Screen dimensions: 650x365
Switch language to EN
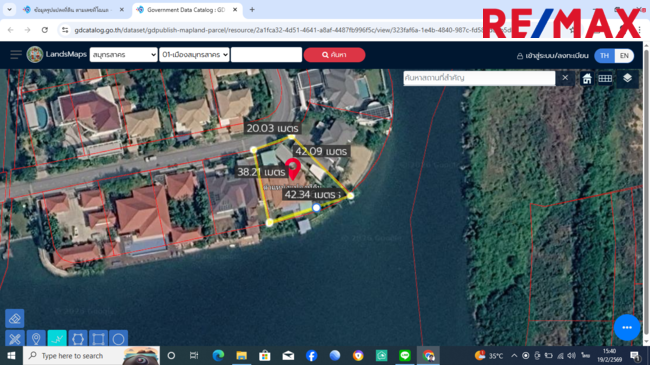tap(624, 56)
